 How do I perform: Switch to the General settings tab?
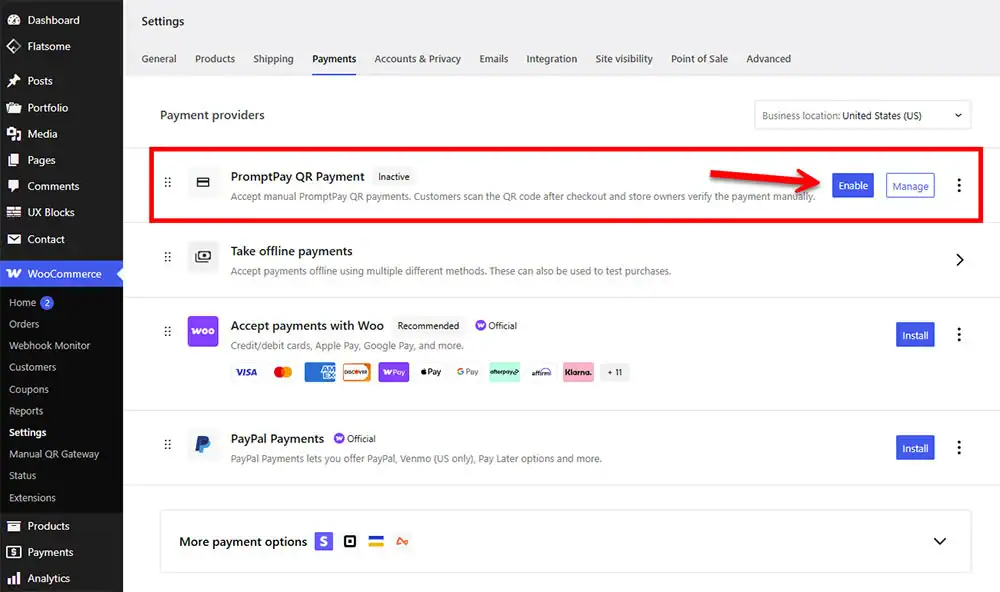point(159,59)
